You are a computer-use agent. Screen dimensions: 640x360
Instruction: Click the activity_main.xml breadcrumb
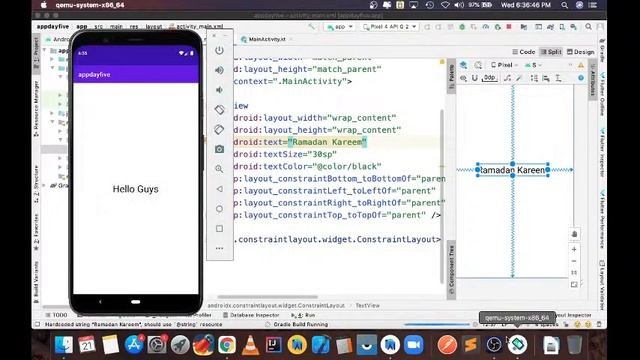[196, 27]
